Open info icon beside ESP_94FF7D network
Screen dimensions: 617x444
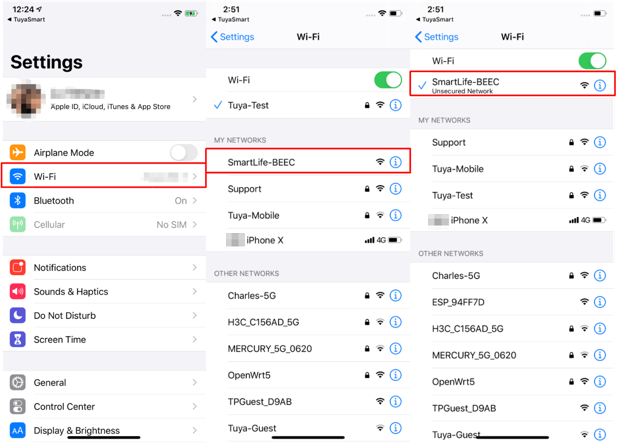[x=600, y=301]
